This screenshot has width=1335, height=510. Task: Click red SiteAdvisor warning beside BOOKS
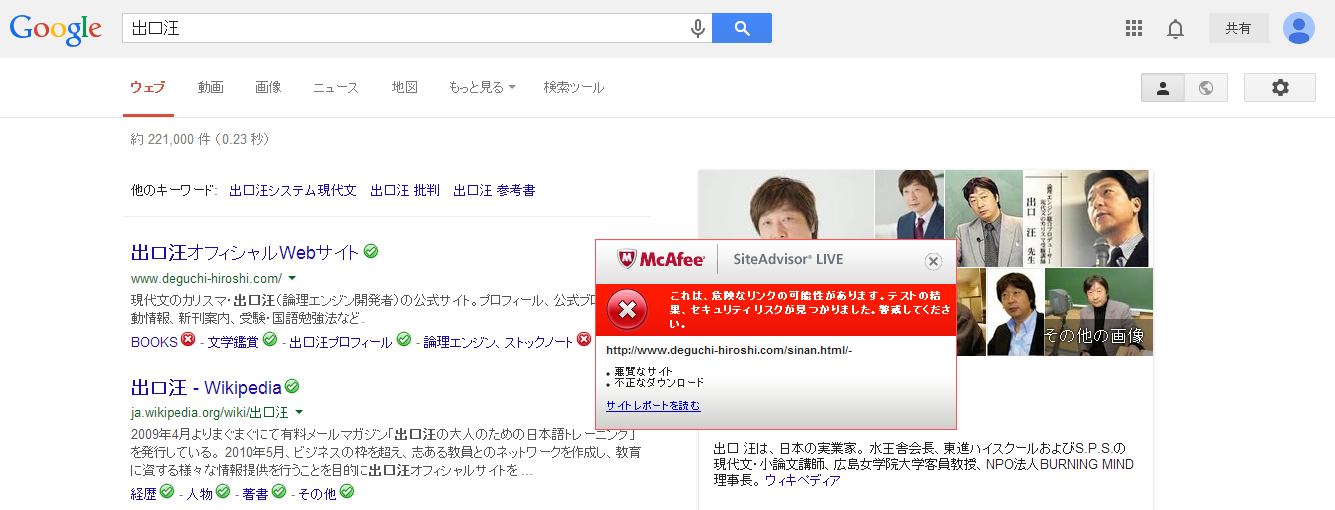click(x=188, y=341)
